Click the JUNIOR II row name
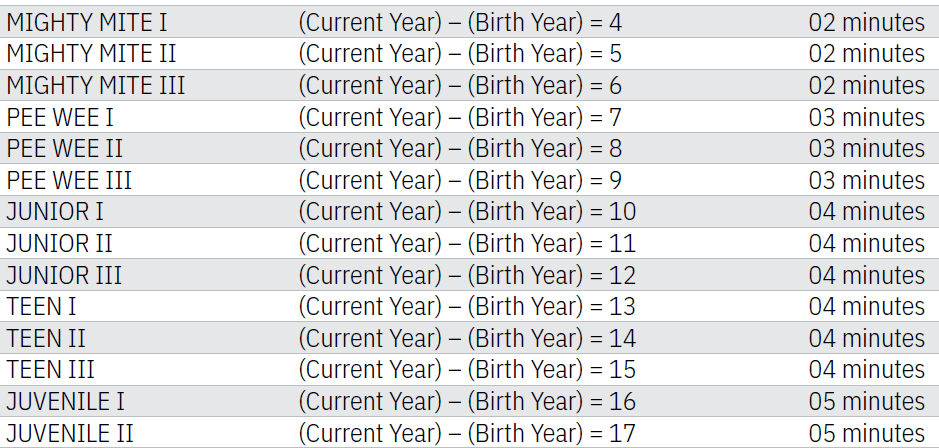 pyautogui.click(x=59, y=244)
